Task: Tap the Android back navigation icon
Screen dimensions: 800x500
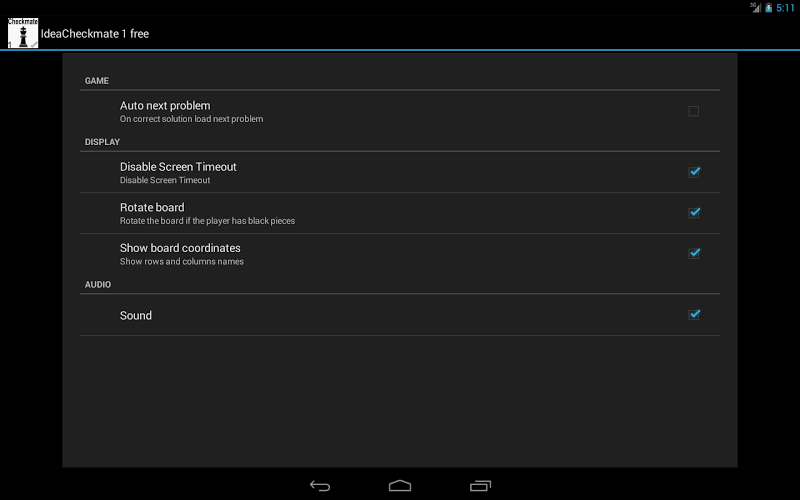Action: (320, 486)
